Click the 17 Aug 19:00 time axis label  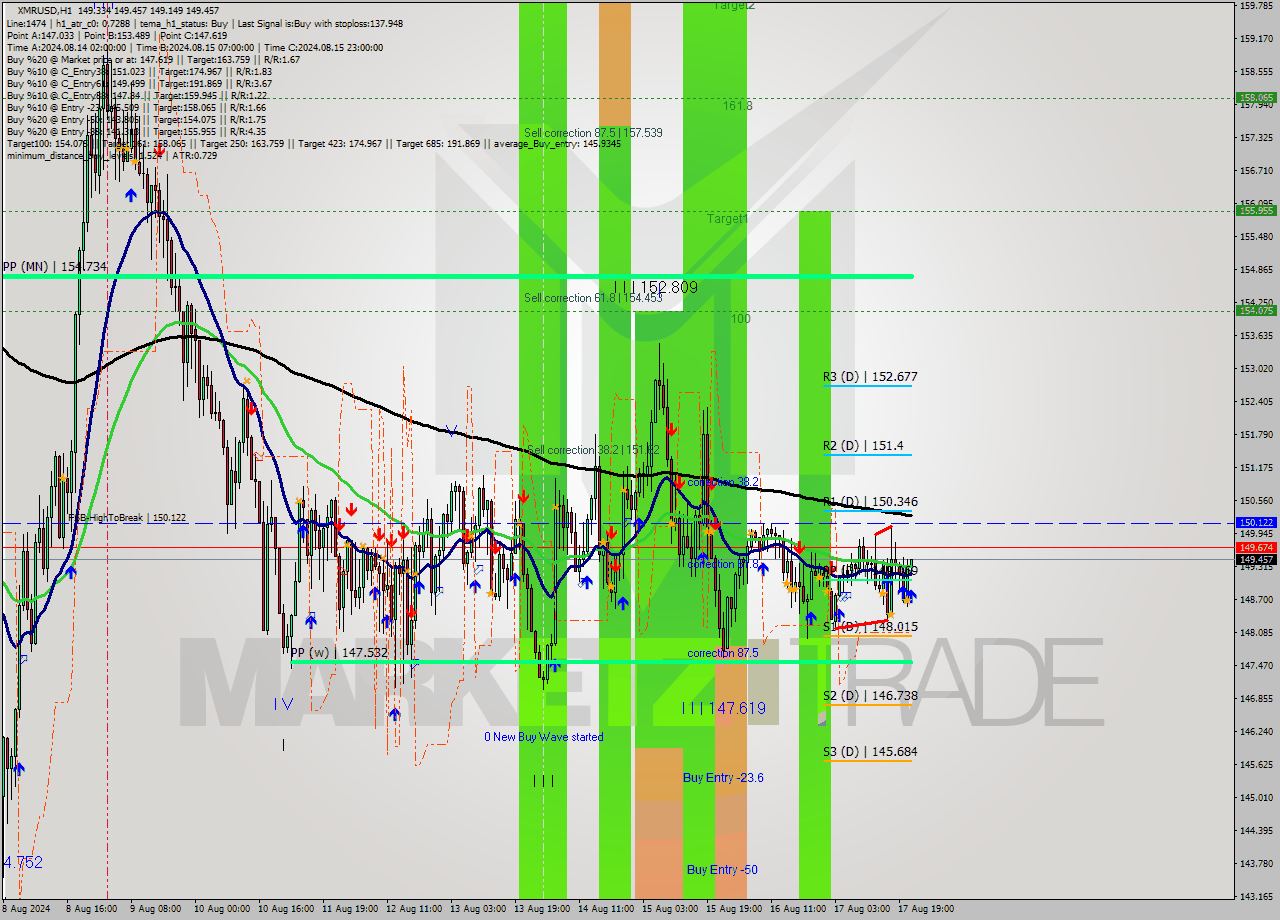(925, 909)
